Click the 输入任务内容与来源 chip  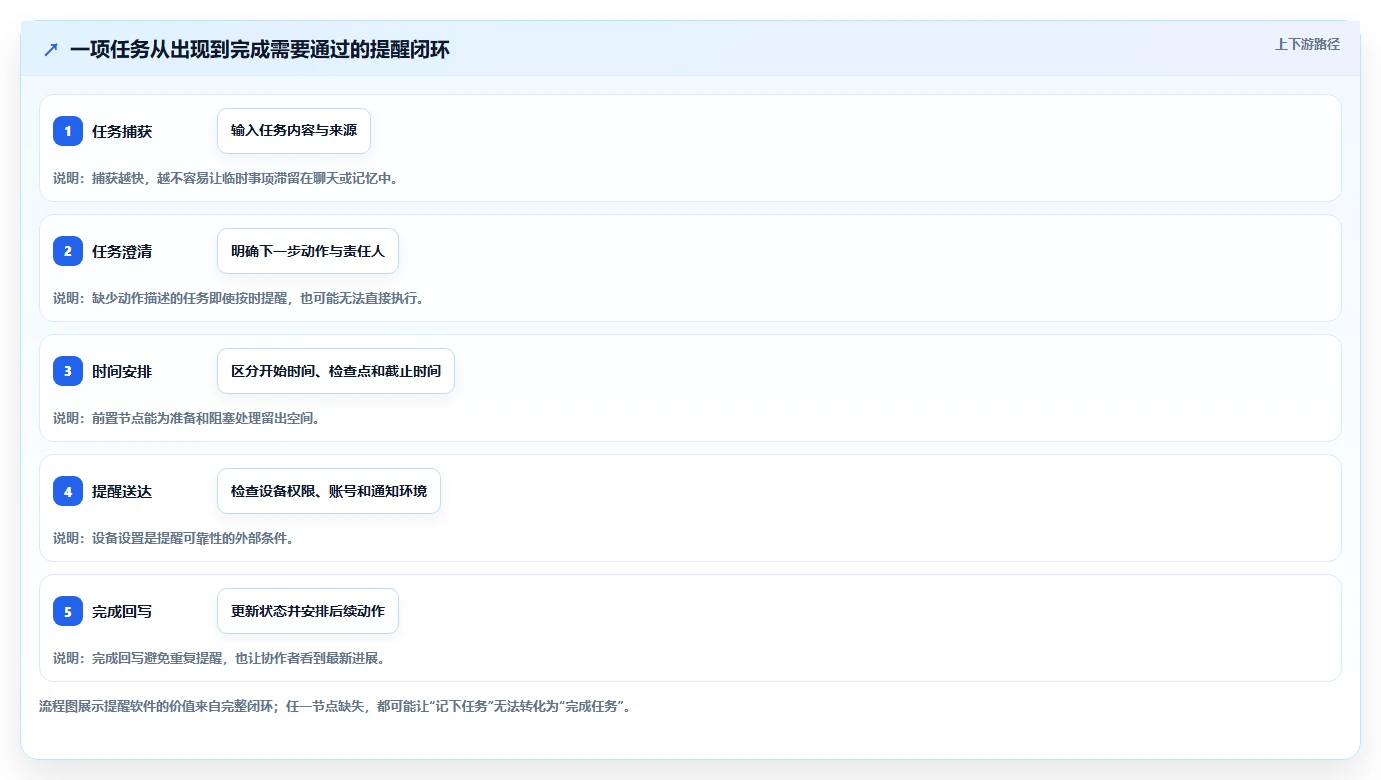tap(294, 131)
